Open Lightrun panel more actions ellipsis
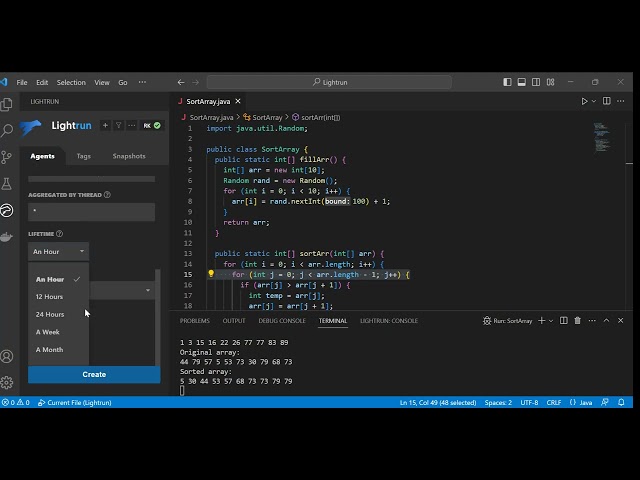 coord(131,125)
